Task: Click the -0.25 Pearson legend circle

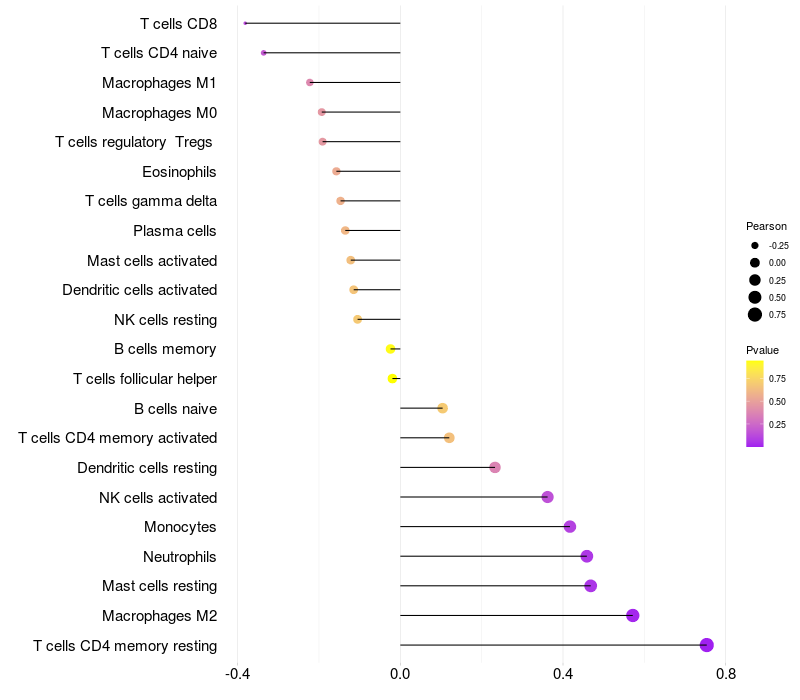Action: [755, 245]
